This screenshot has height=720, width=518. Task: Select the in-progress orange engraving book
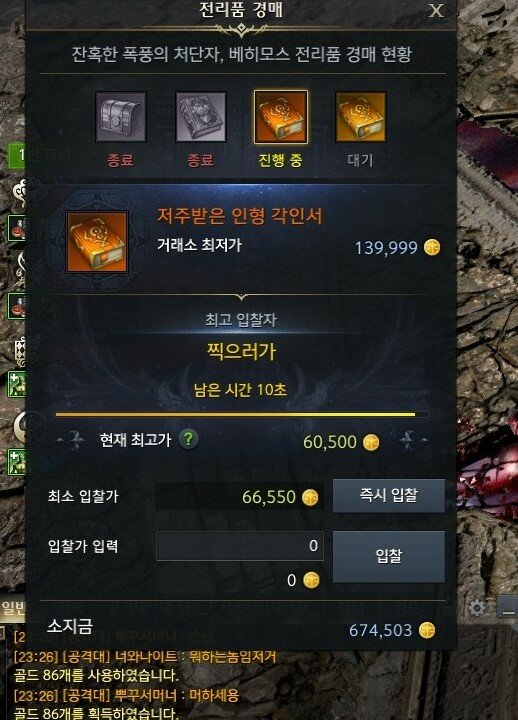tap(281, 117)
